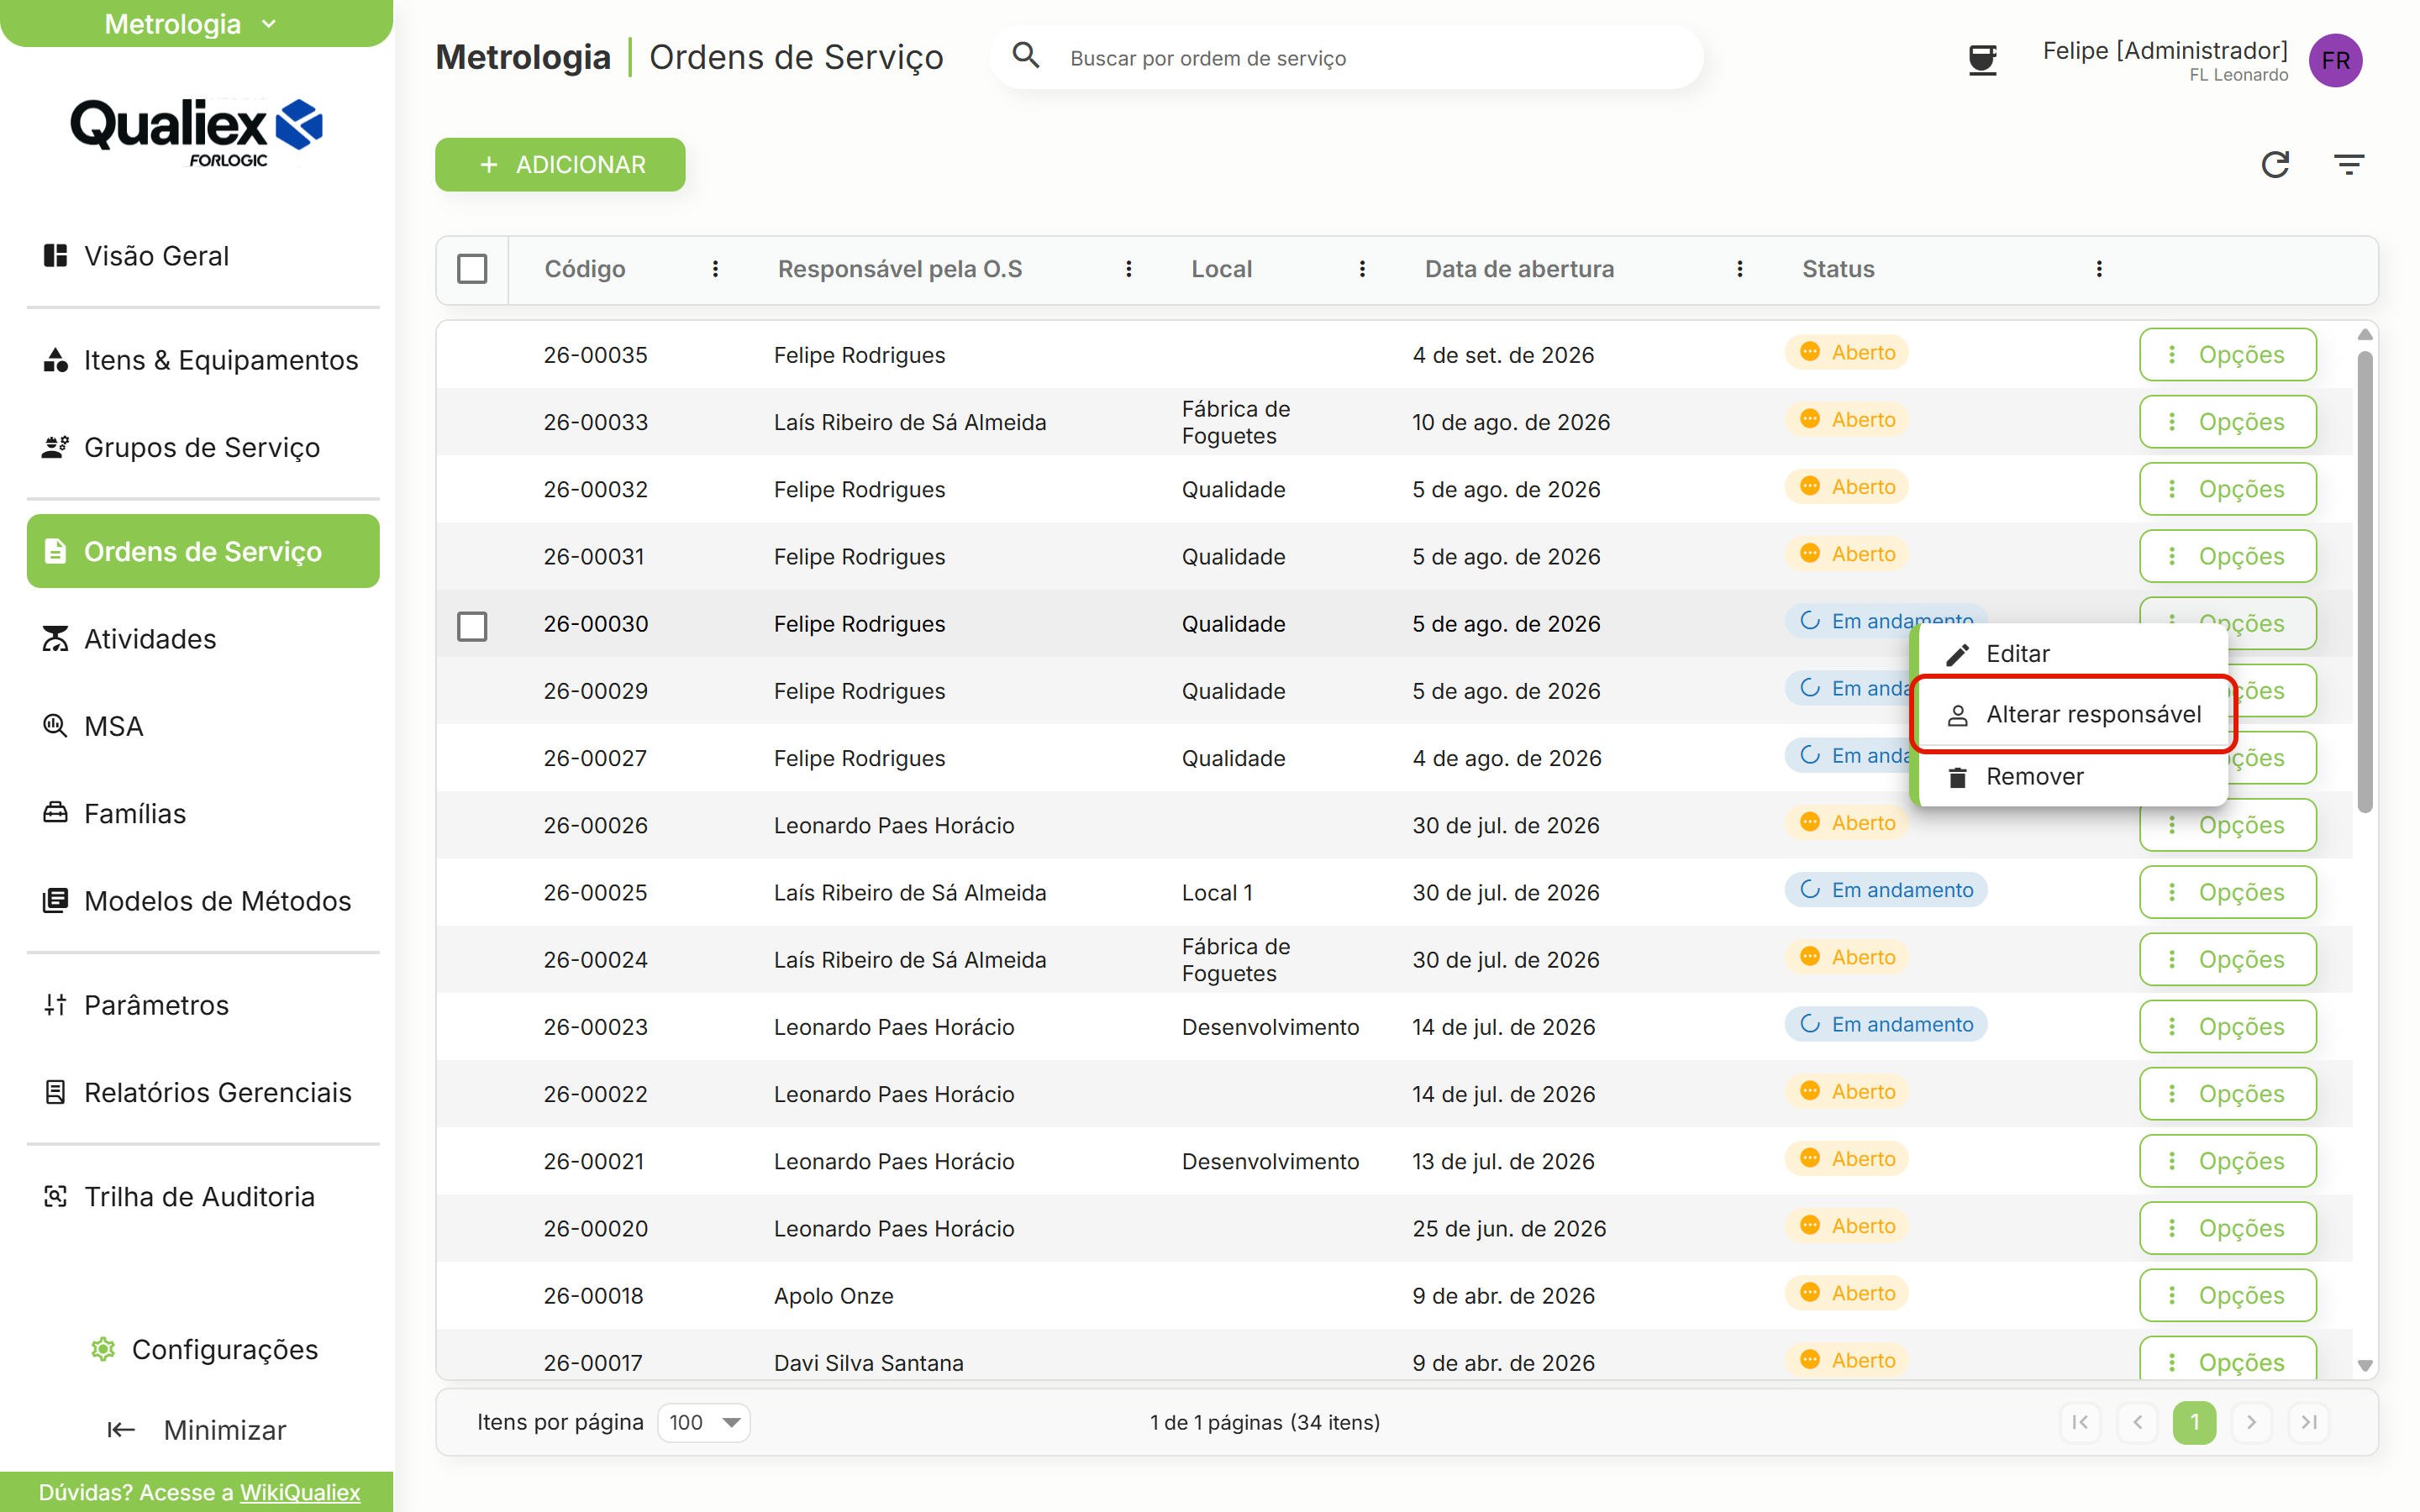Click Fábrica de Foguetes in row 26-00024

[x=1236, y=960]
